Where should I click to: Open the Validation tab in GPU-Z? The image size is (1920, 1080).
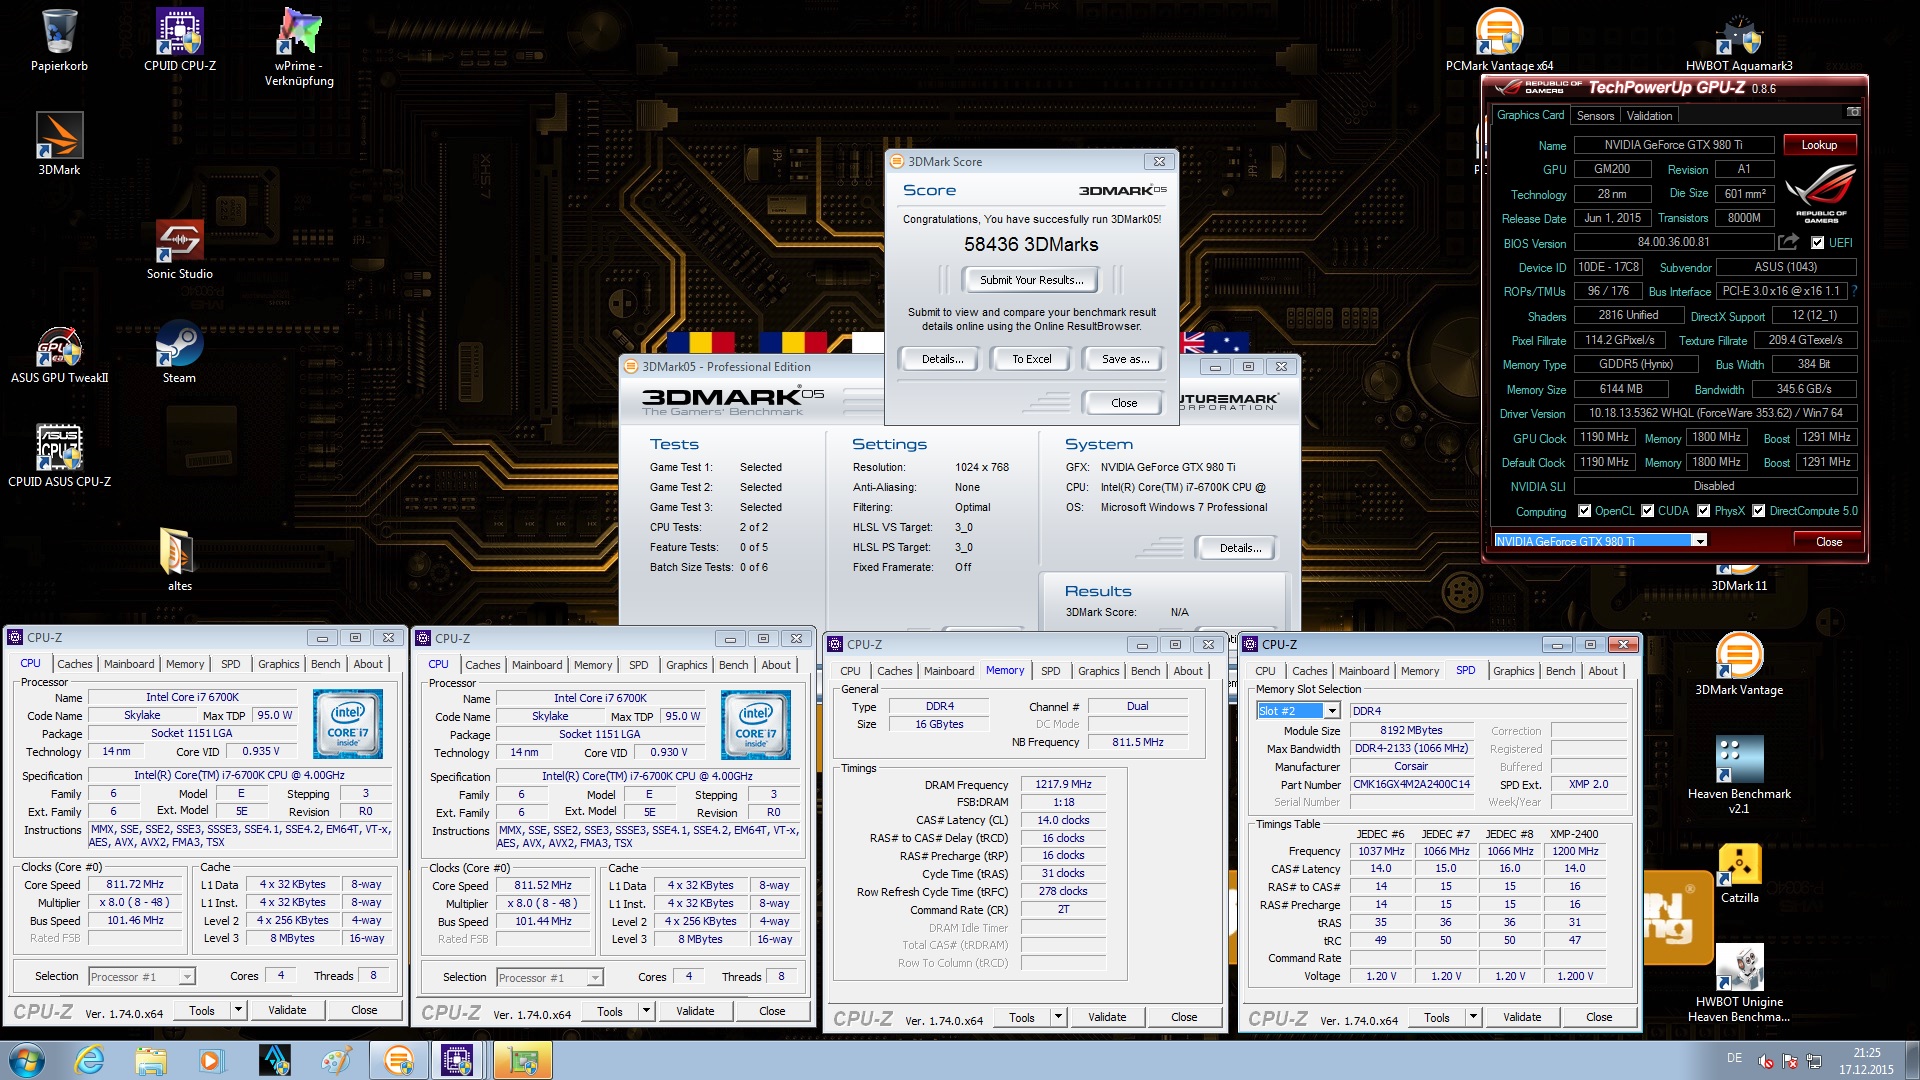(x=1648, y=116)
